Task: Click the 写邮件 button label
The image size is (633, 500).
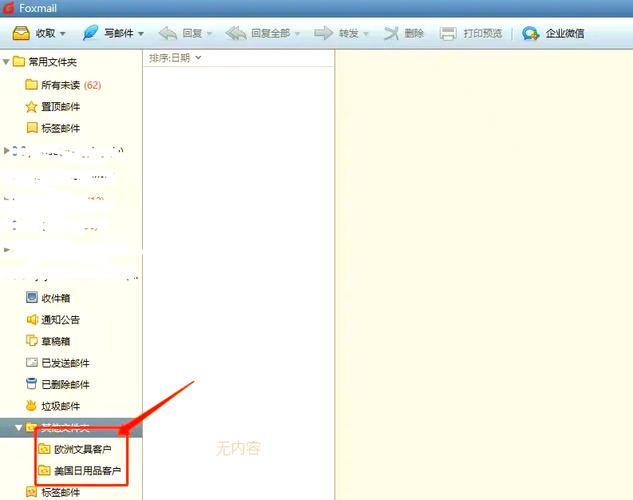Action: pos(119,33)
